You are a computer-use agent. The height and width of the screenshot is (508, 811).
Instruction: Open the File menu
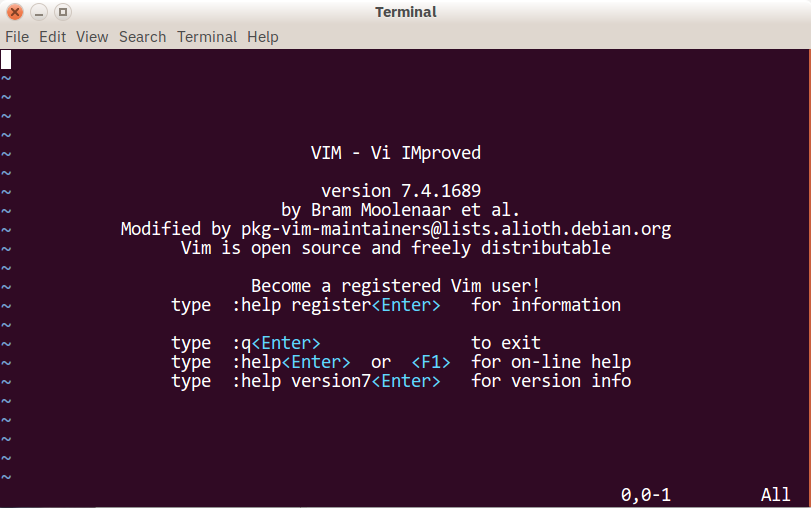(17, 37)
